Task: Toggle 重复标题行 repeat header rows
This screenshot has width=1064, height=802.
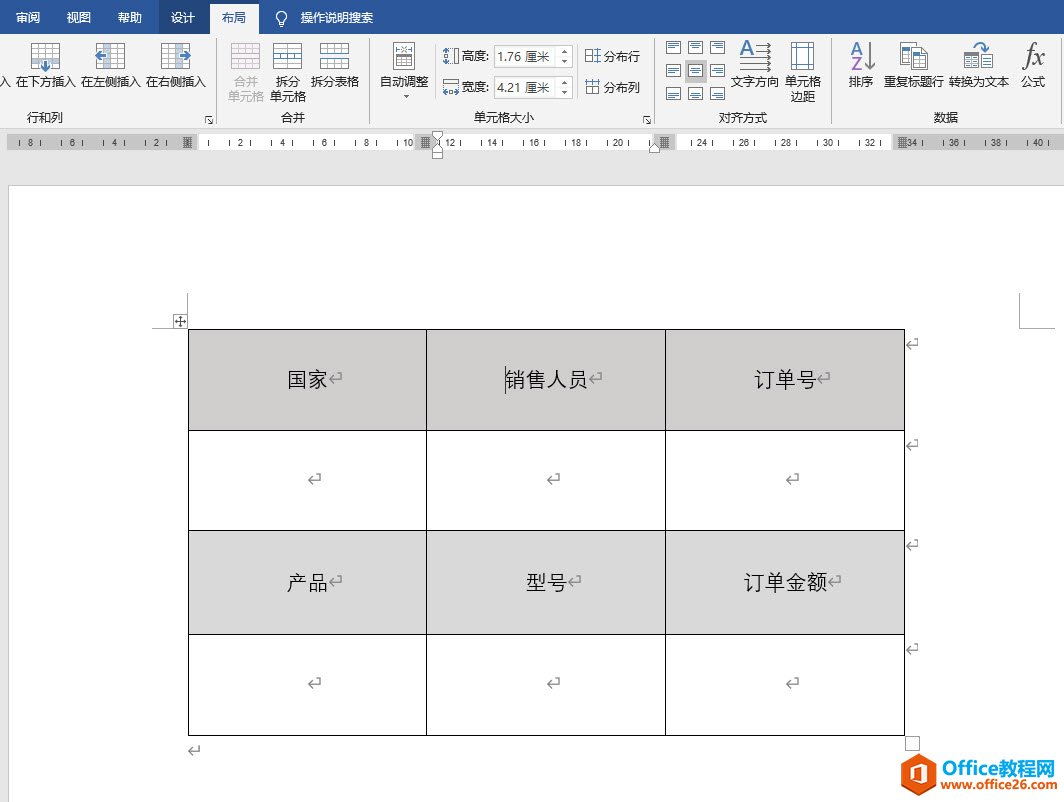Action: [x=913, y=65]
